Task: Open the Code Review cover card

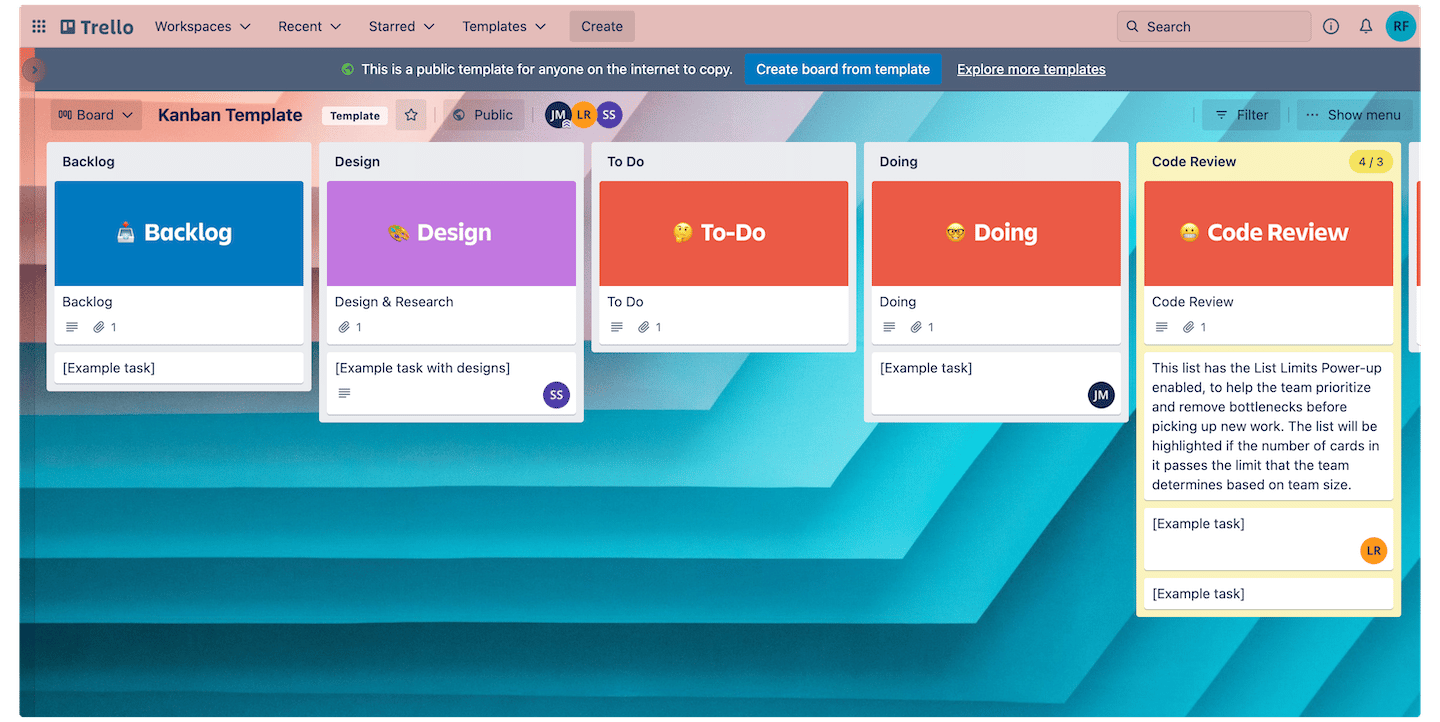Action: coord(1269,262)
